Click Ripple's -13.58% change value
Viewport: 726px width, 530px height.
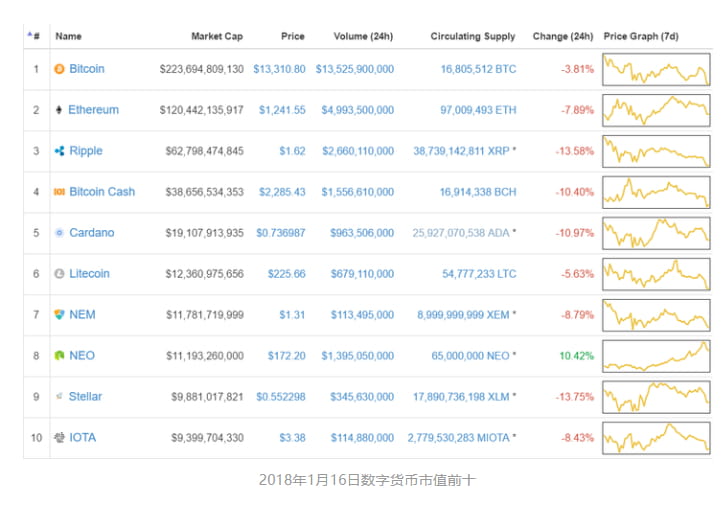pyautogui.click(x=575, y=151)
